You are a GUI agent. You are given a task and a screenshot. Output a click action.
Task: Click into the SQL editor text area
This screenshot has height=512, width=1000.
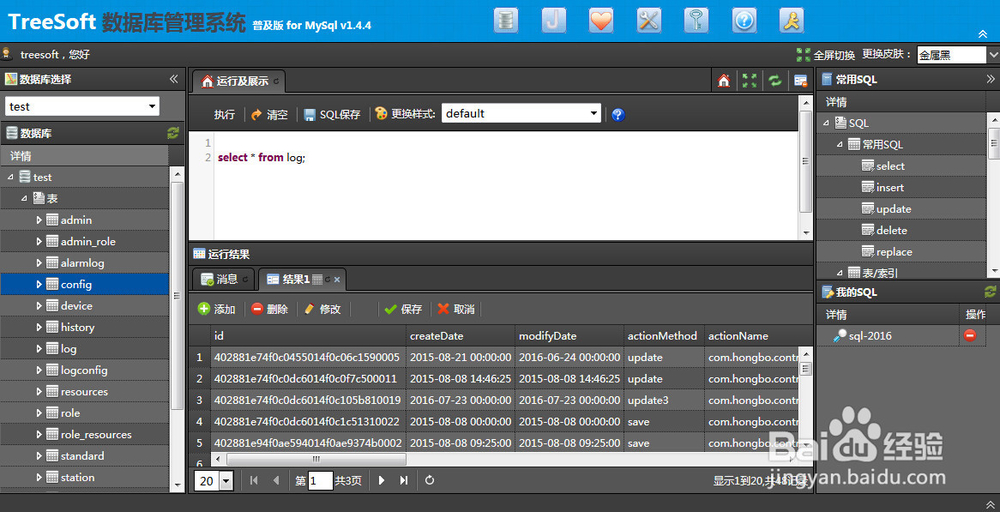coord(505,185)
